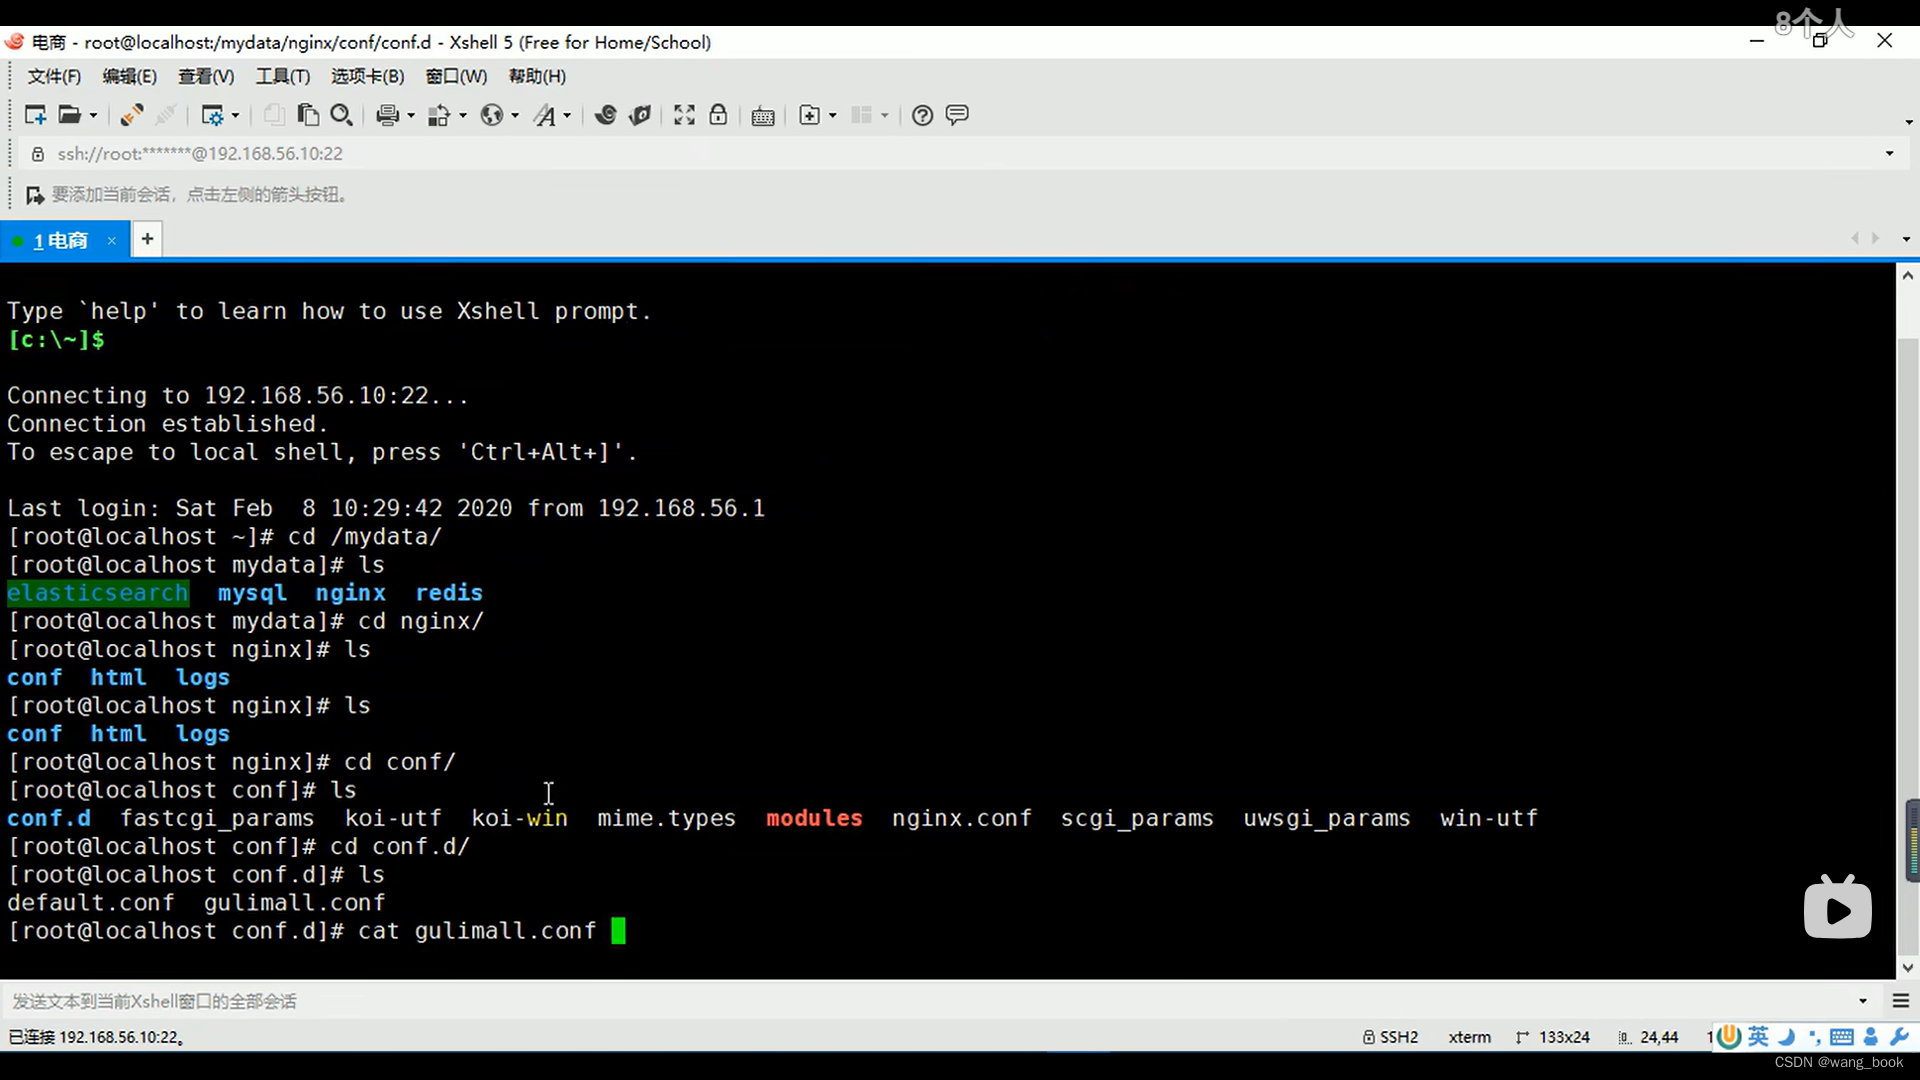This screenshot has width=1920, height=1080.
Task: Click the Font letter A icon
Action: coord(544,115)
